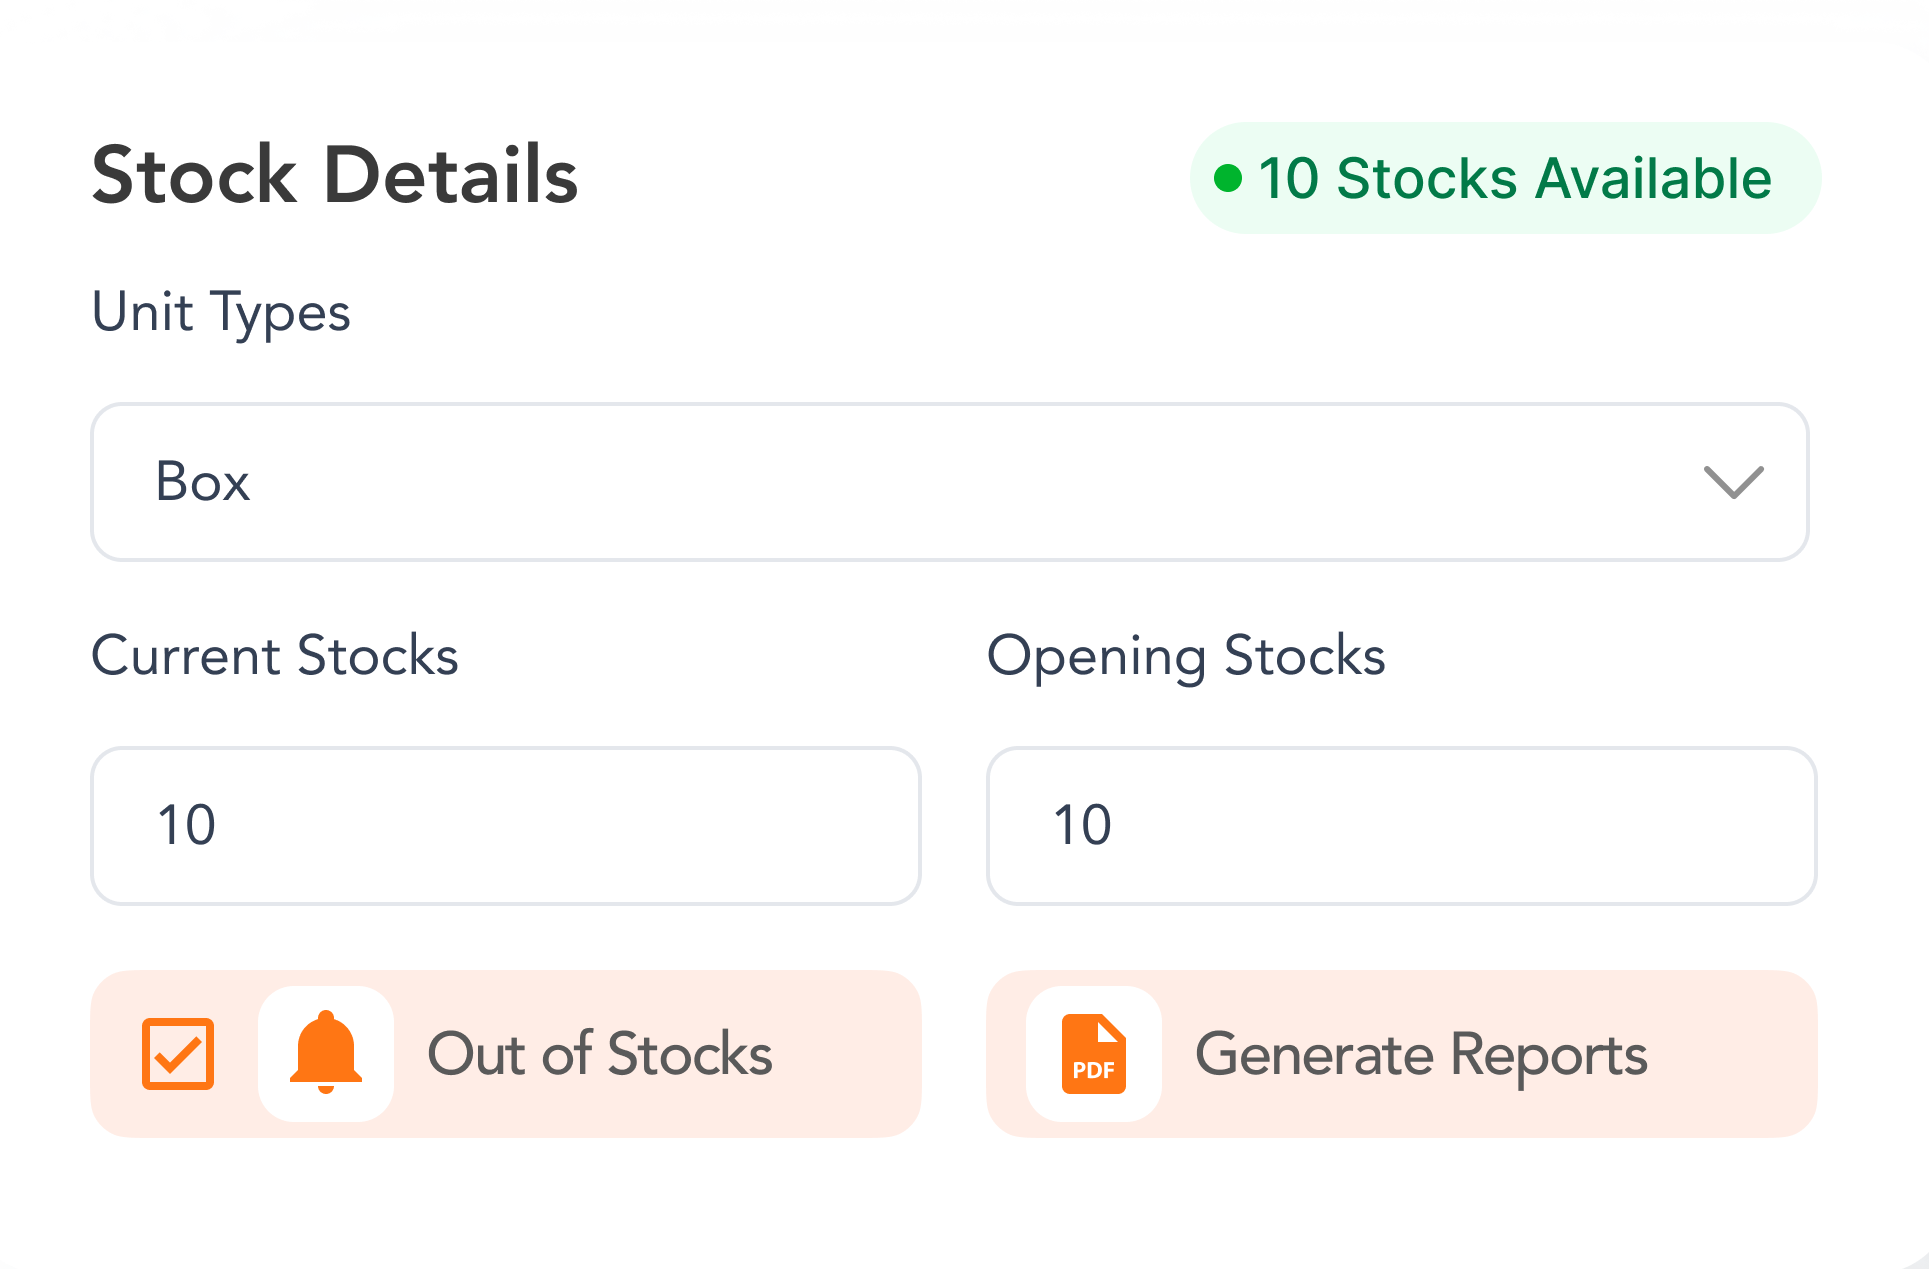The width and height of the screenshot is (1929, 1269).
Task: Click the Generate Reports button label
Action: [1421, 1054]
